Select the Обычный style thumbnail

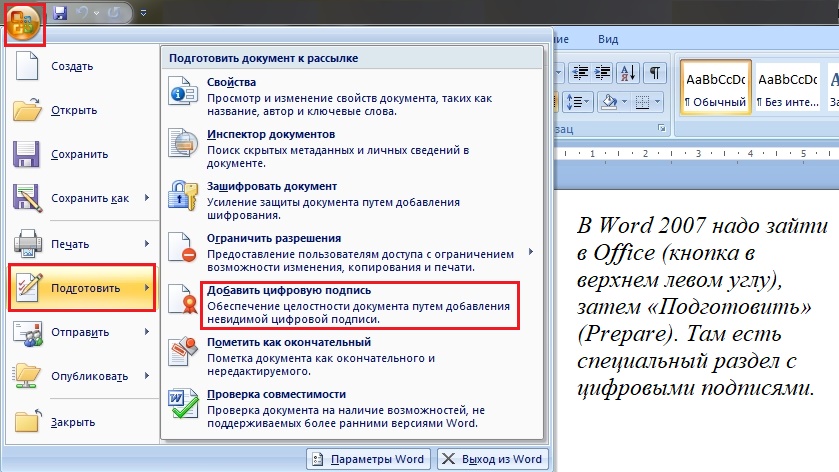[714, 86]
